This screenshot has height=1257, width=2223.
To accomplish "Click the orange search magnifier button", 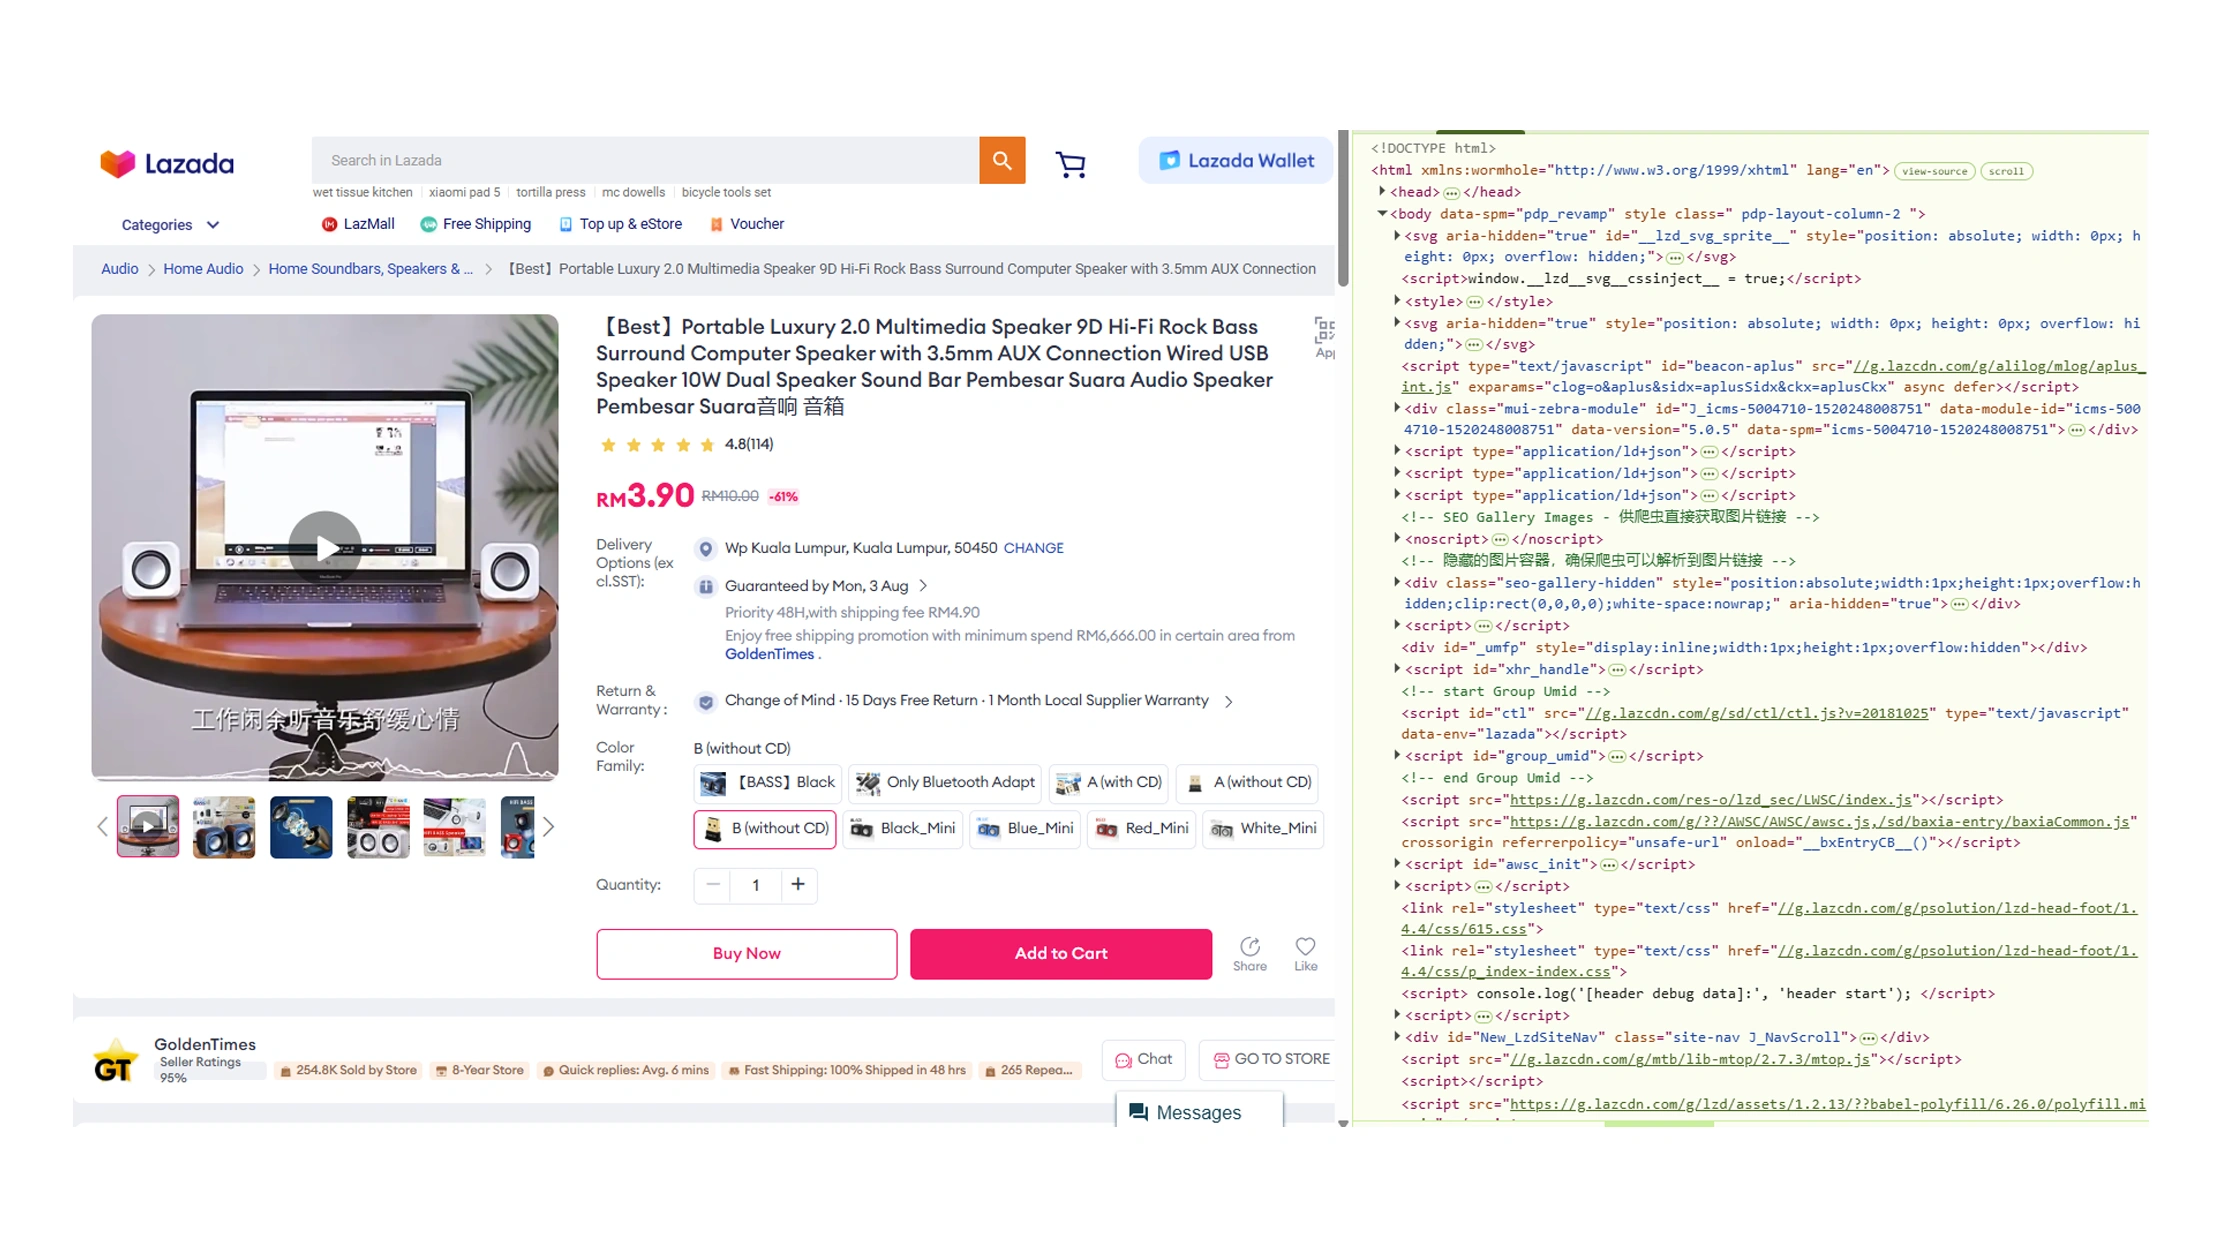I will [1002, 160].
